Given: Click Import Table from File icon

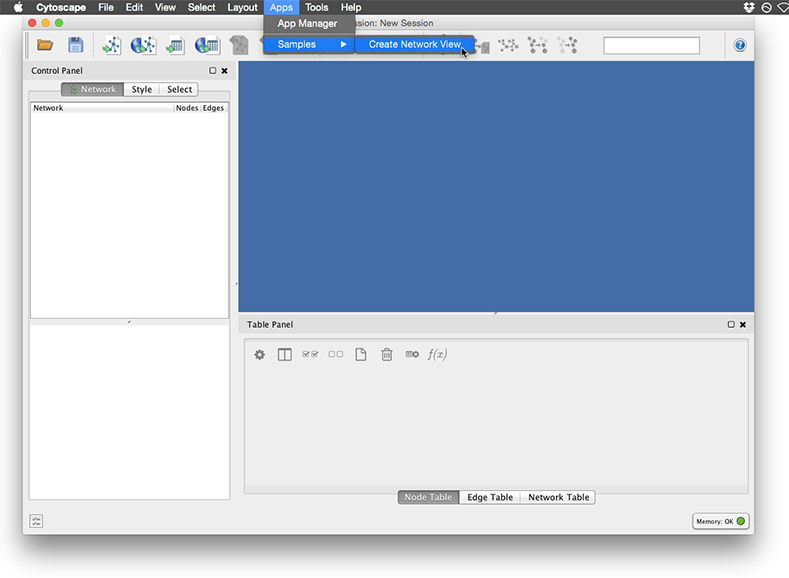Looking at the screenshot, I should [175, 45].
